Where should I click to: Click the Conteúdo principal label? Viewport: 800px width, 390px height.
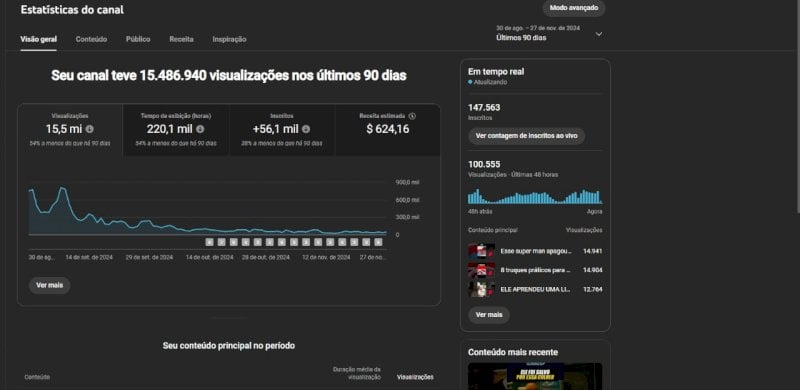click(x=492, y=230)
